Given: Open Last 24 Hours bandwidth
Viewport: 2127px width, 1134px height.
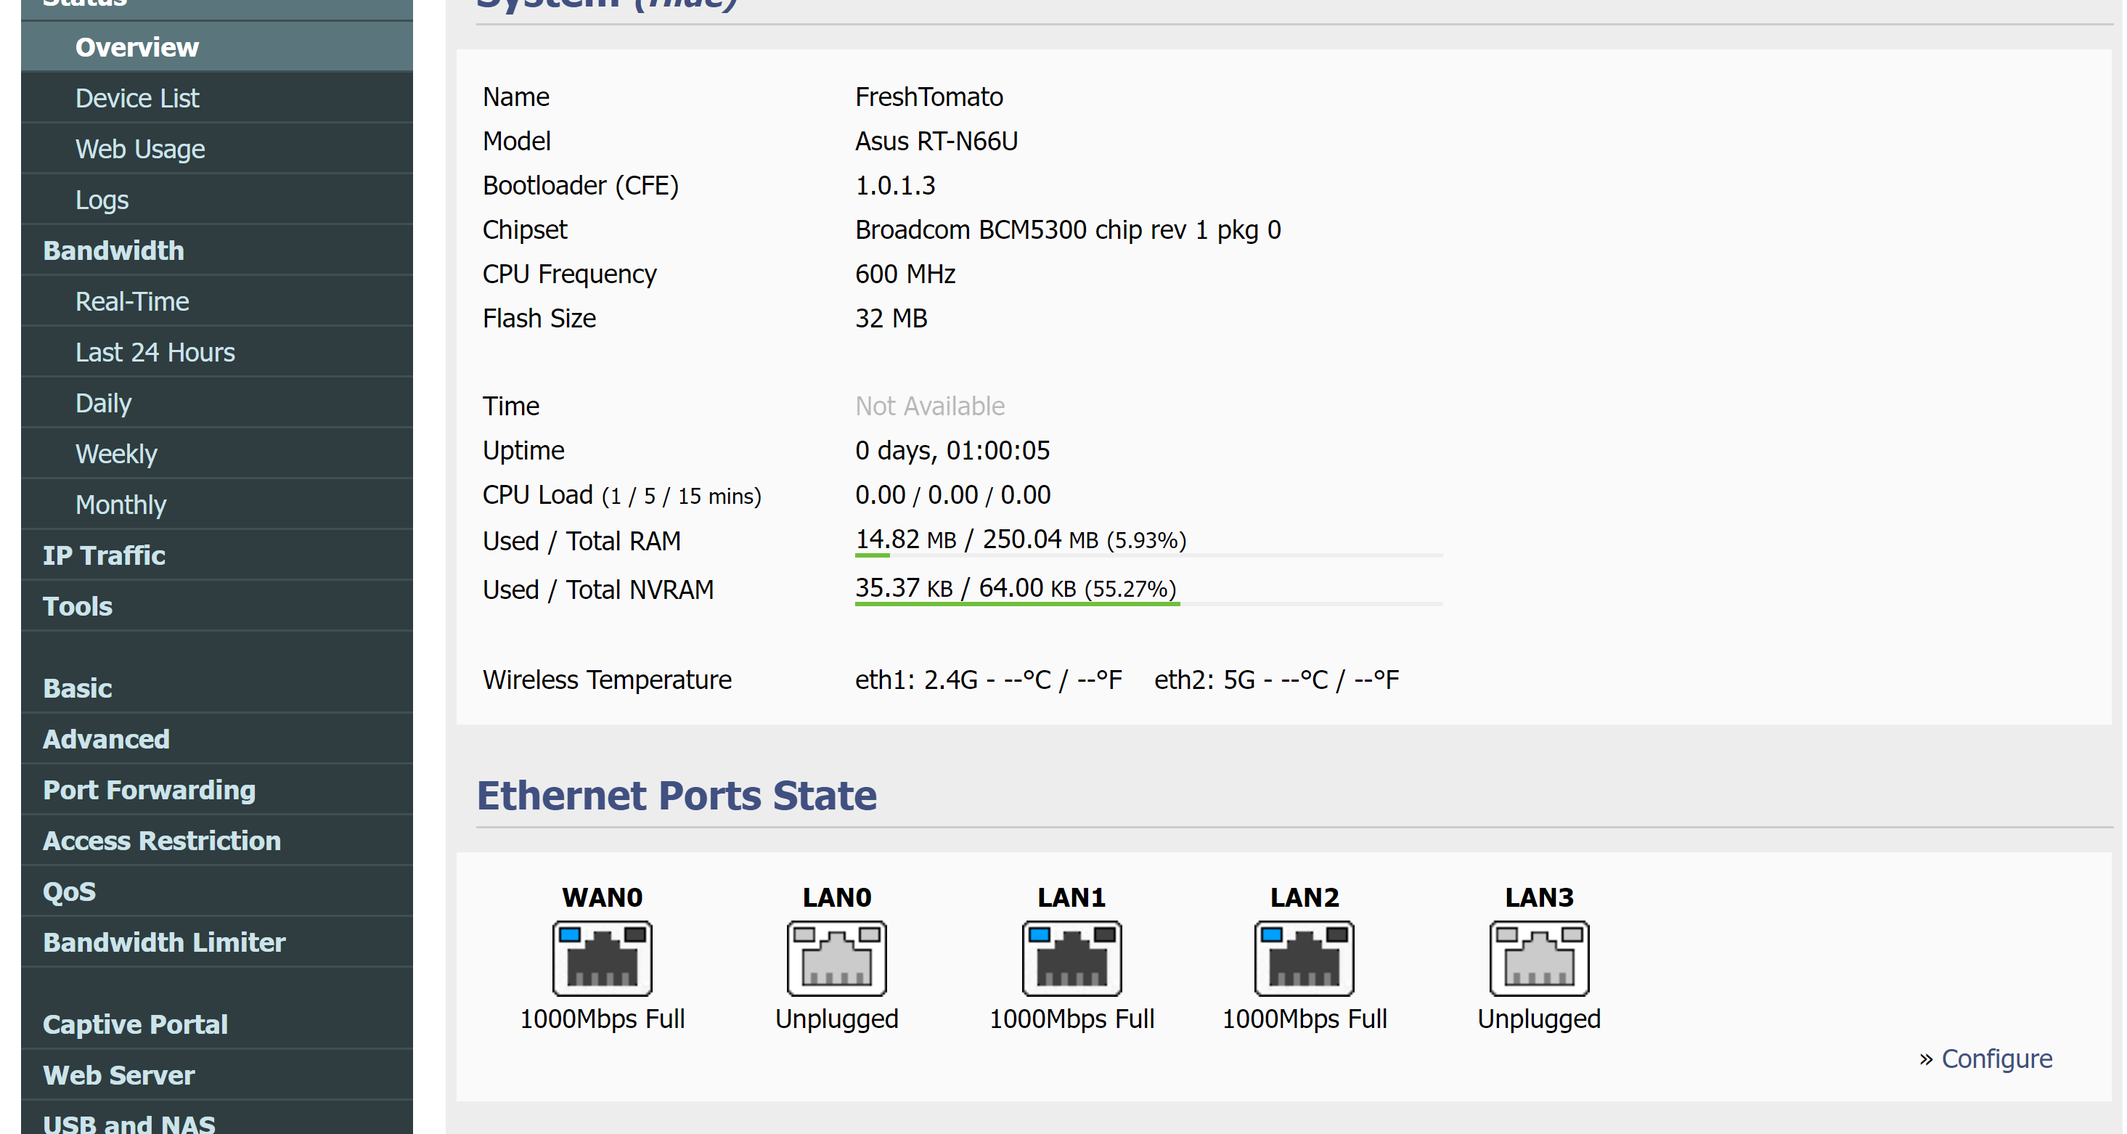Looking at the screenshot, I should tap(155, 353).
